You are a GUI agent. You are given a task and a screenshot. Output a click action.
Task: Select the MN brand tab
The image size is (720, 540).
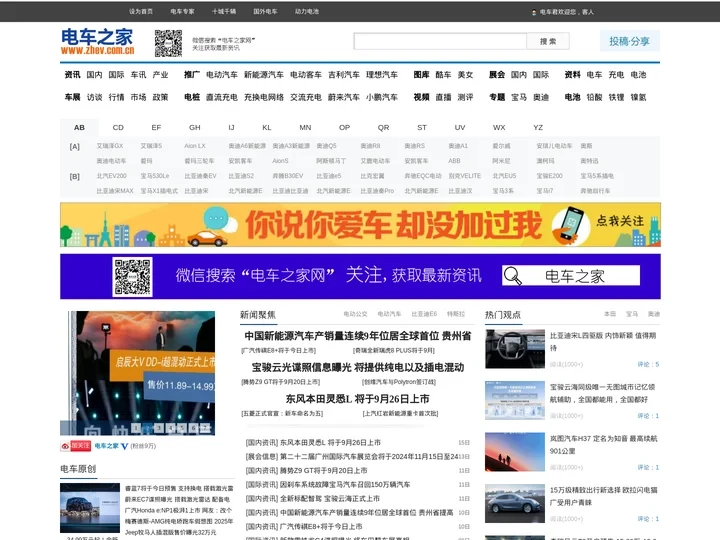(305, 128)
